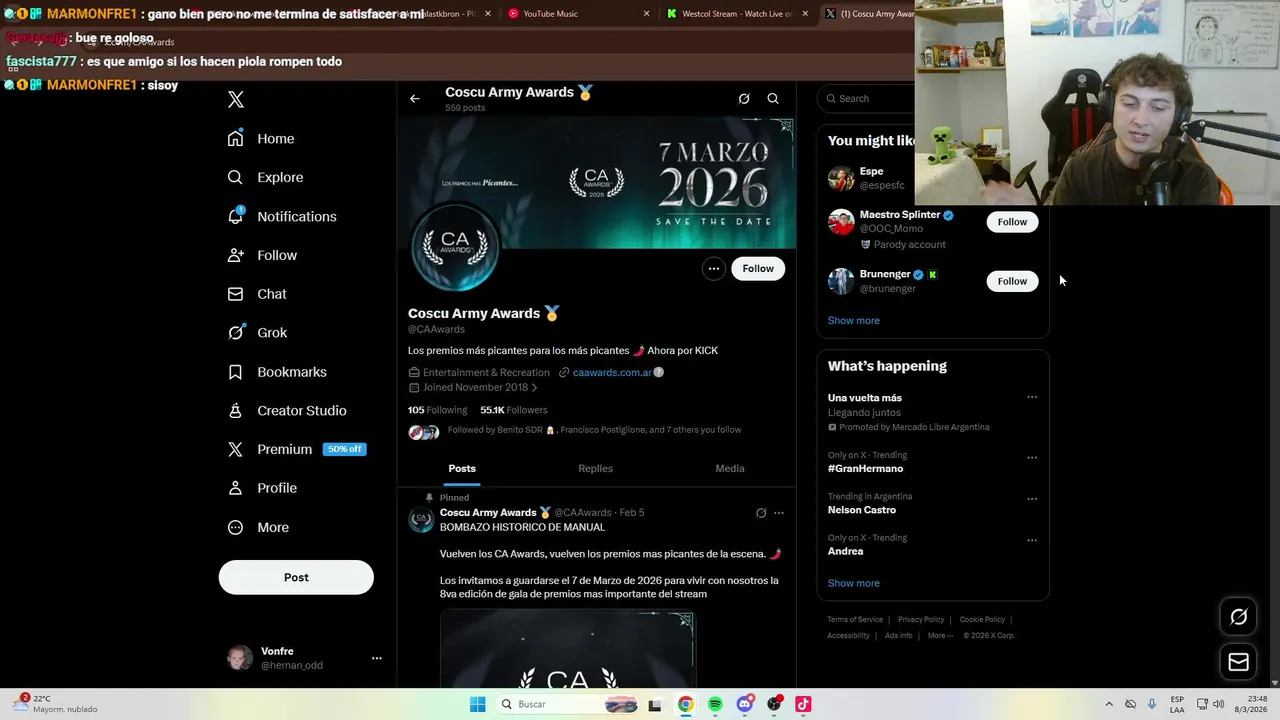The height and width of the screenshot is (720, 1280).
Task: Follow the Coscu Army Awards profile
Action: click(x=758, y=268)
